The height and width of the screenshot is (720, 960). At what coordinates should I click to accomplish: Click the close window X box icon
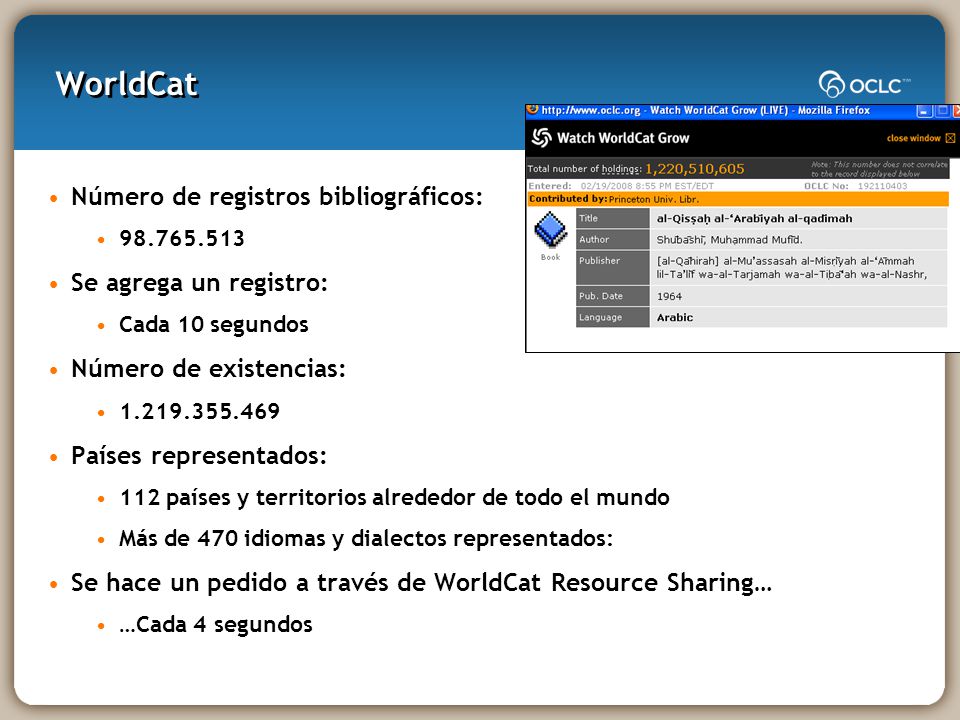(x=950, y=138)
